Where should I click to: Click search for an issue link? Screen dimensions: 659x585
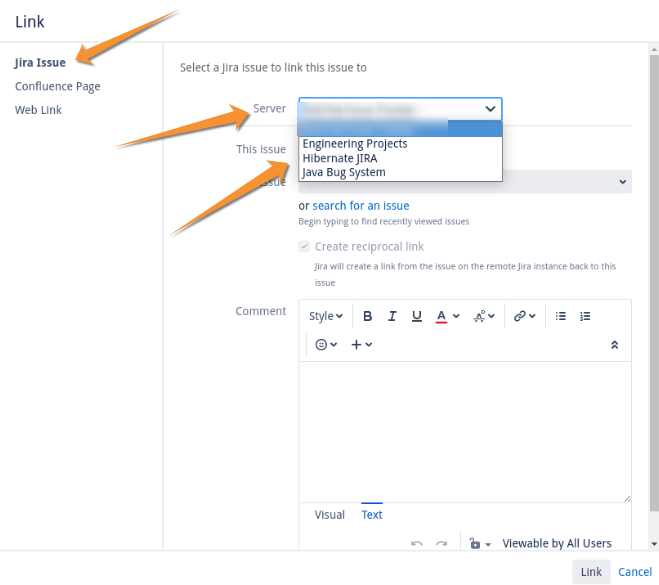pos(361,206)
